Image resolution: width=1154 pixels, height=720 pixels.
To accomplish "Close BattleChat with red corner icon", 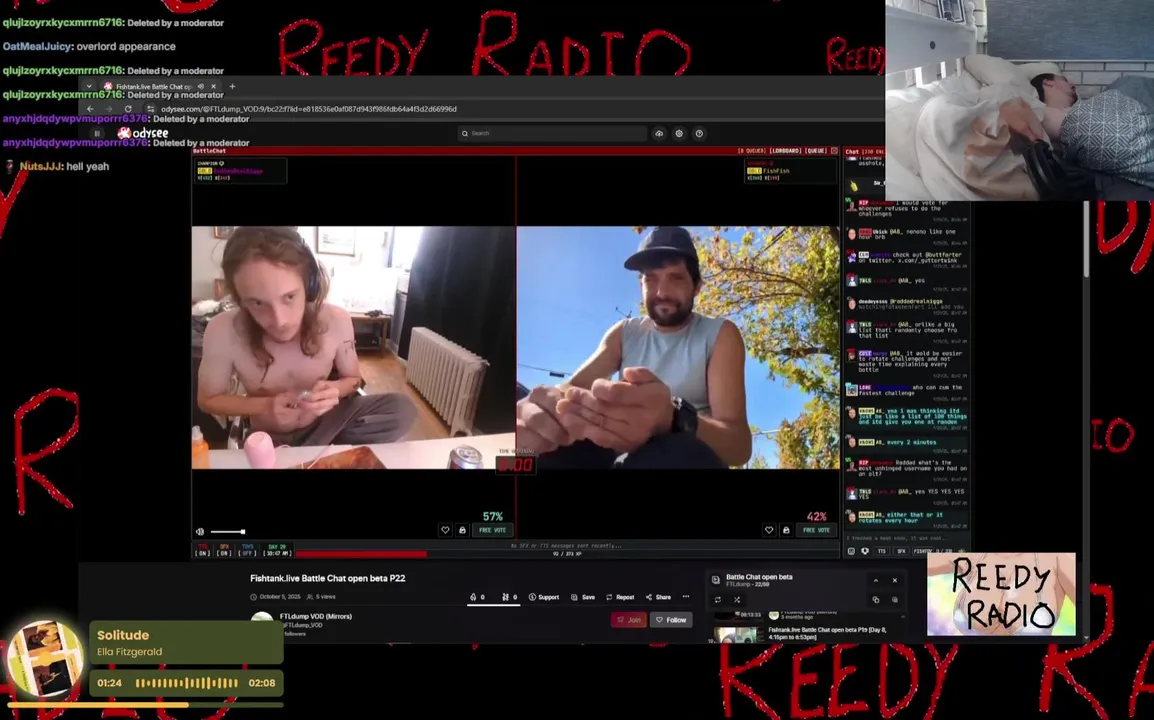I will tap(834, 151).
